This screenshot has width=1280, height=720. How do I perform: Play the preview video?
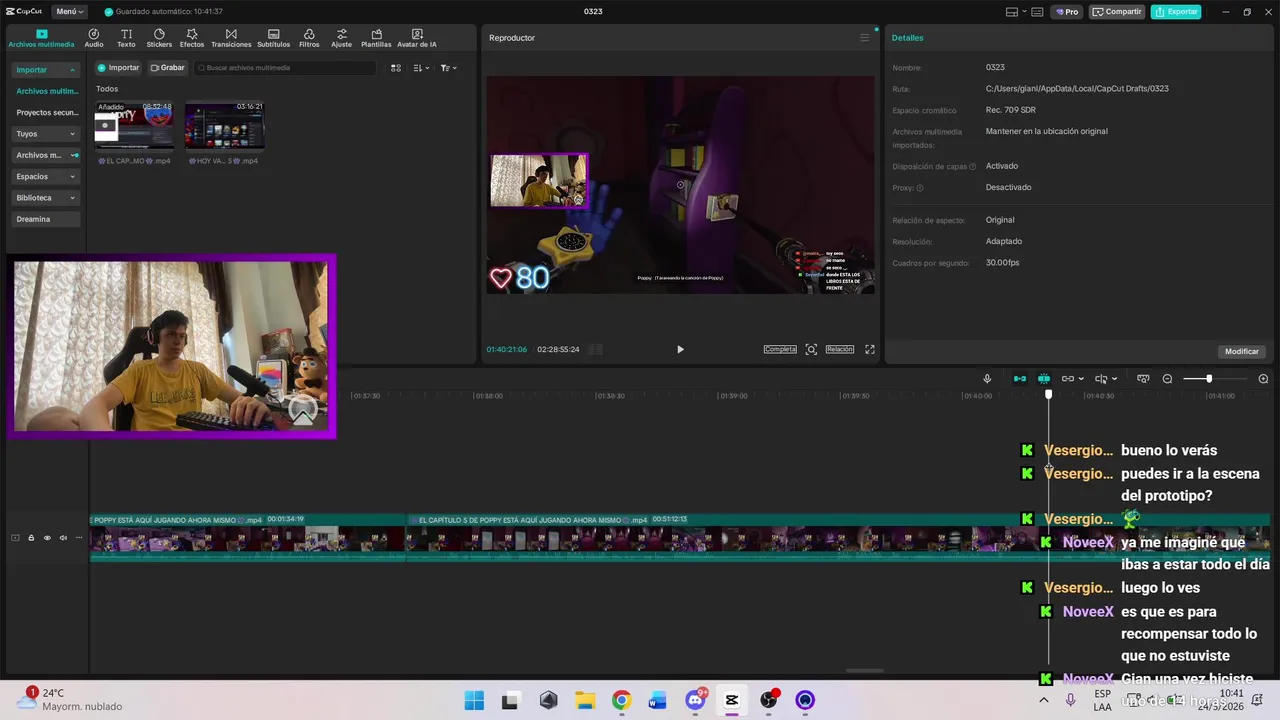coord(680,349)
